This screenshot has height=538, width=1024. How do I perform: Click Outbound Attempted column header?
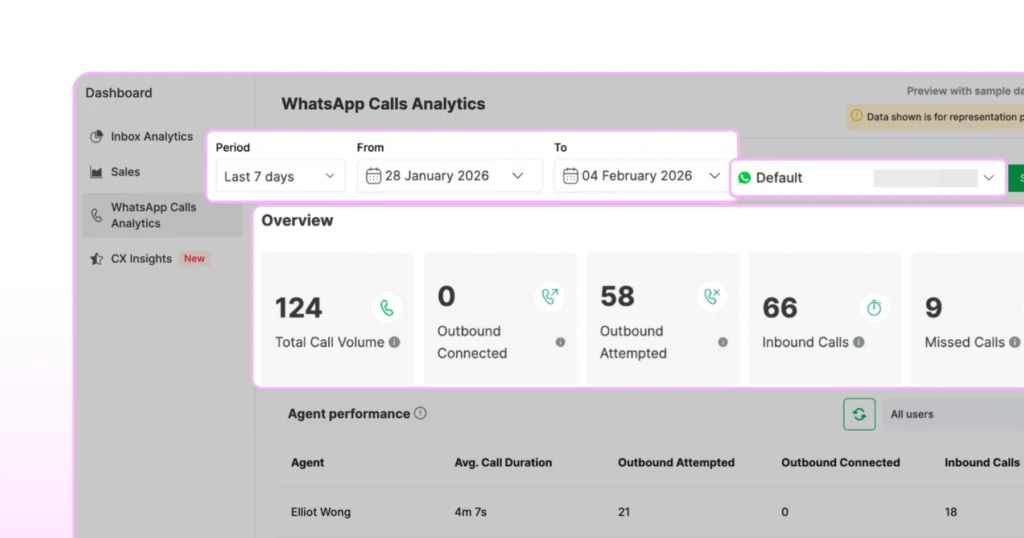[676, 462]
